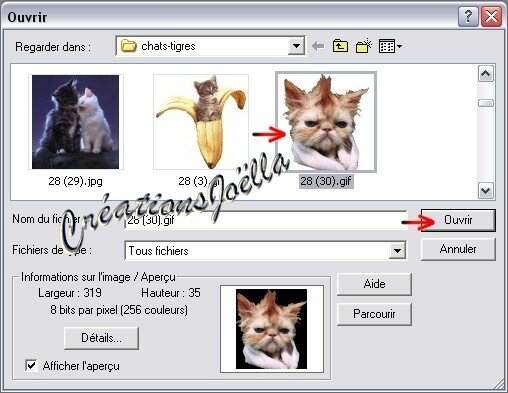Screen dimensions: 508x393
Task: Go up one folder level icon
Action: [340, 46]
